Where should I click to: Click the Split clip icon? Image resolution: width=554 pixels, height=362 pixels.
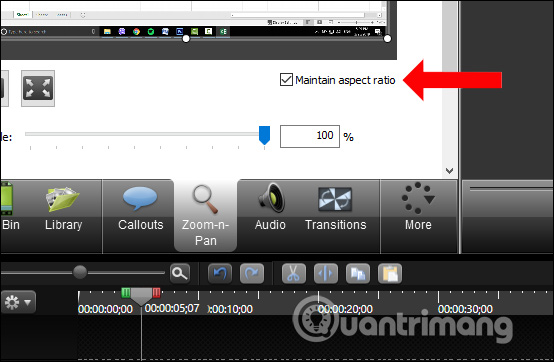(326, 273)
